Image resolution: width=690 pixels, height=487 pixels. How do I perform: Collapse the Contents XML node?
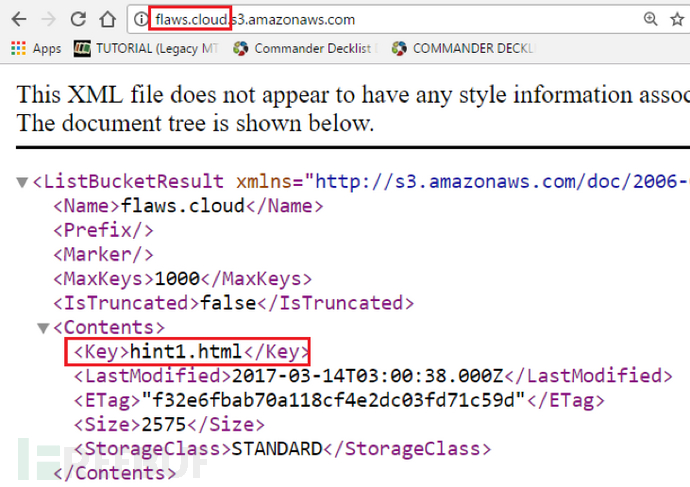[x=43, y=328]
